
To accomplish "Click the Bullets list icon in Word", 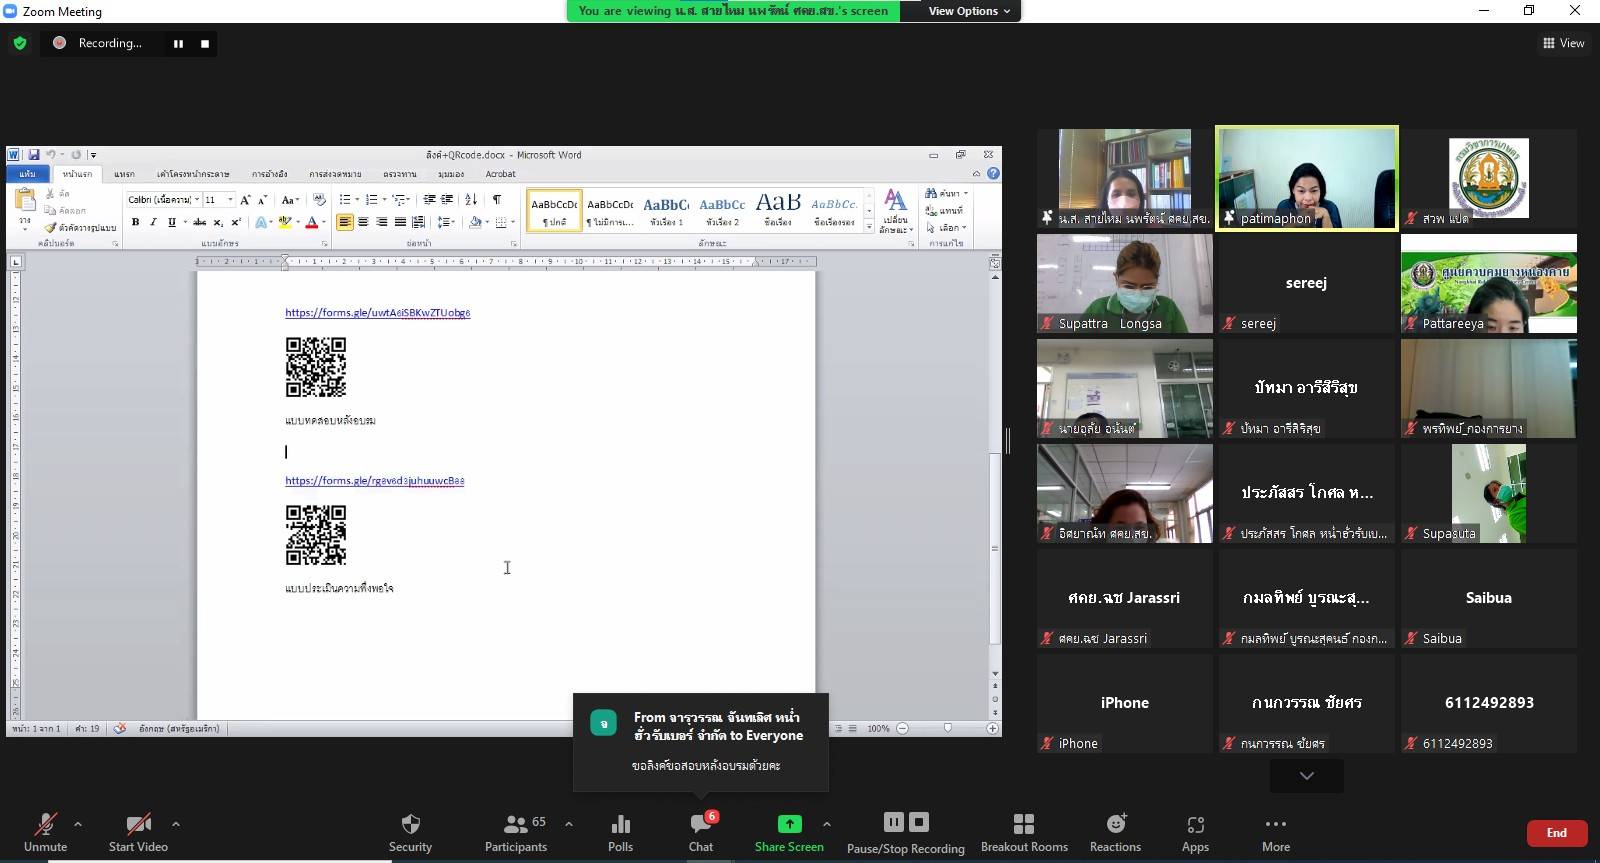I will click(345, 200).
